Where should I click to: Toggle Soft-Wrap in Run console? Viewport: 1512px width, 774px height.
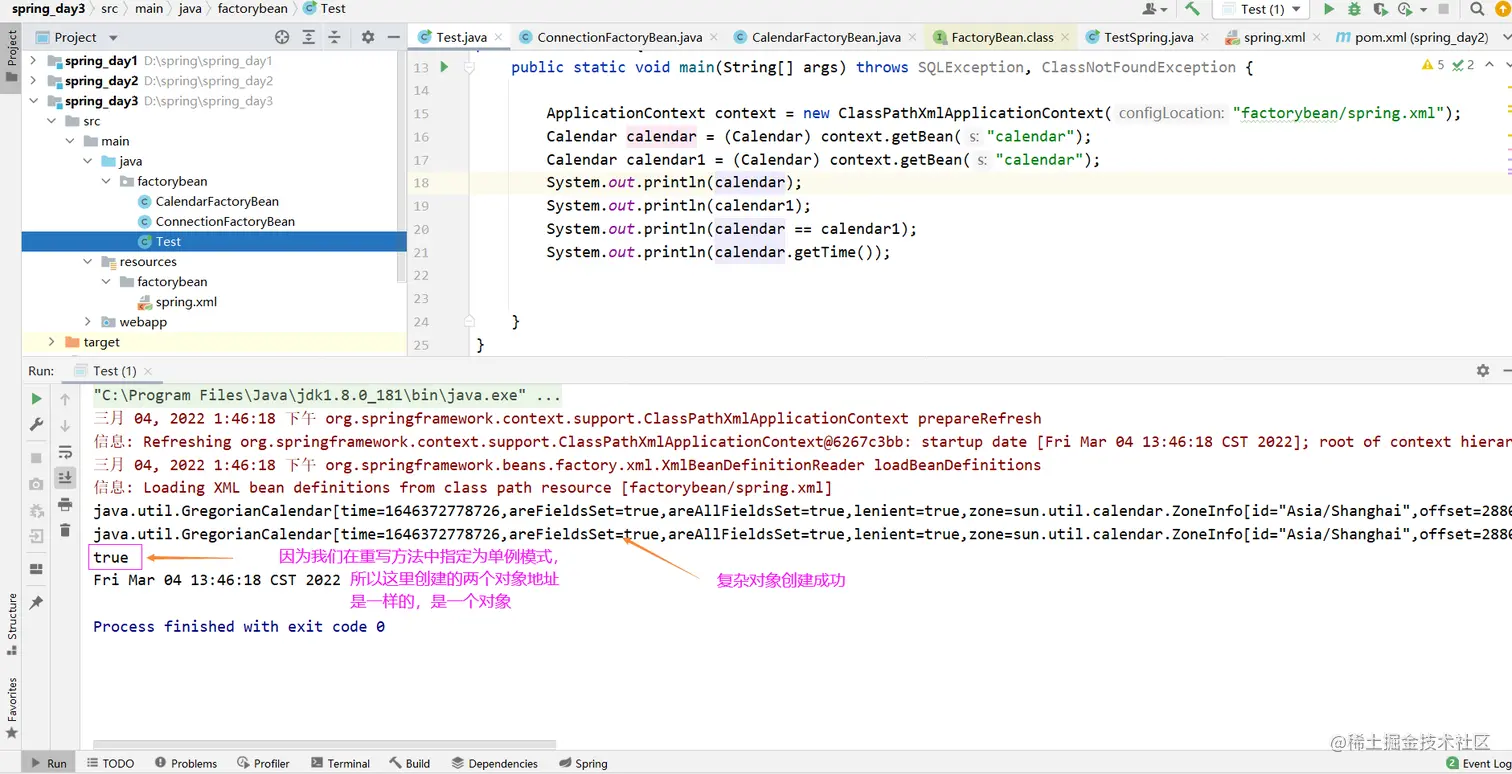[65, 452]
